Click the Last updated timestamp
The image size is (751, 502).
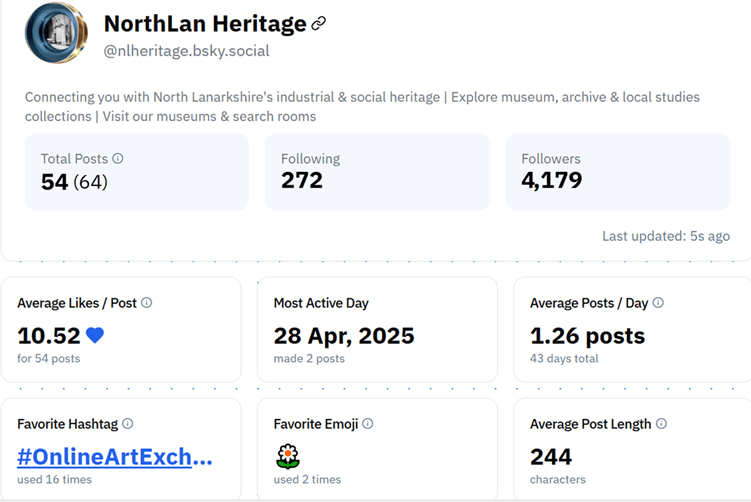[x=665, y=236]
